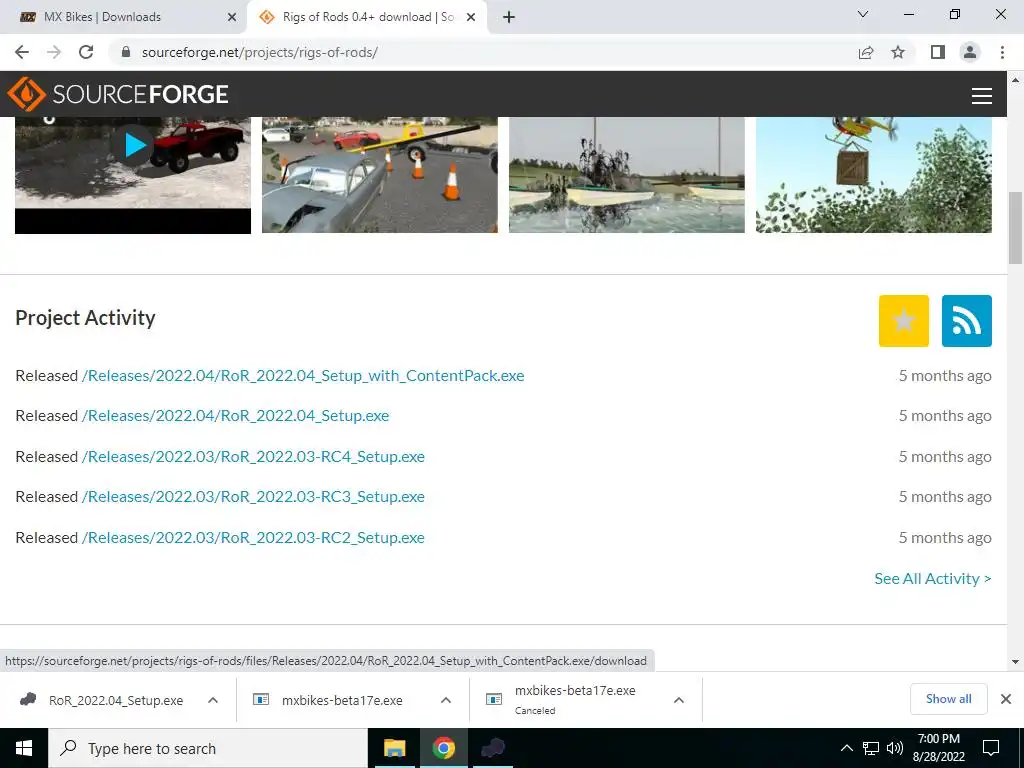Close the Rigs of Rods tab
Screen dimensions: 1024x768
pyautogui.click(x=471, y=17)
